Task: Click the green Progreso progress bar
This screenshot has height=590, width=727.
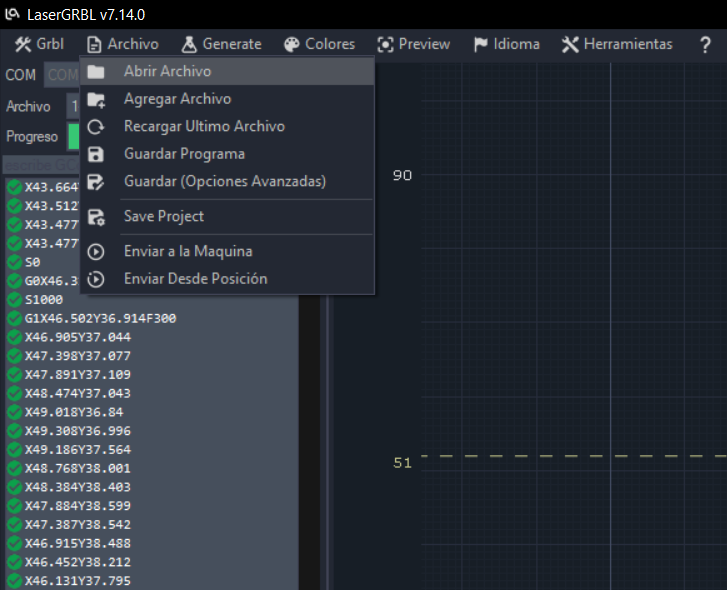Action: 73,137
